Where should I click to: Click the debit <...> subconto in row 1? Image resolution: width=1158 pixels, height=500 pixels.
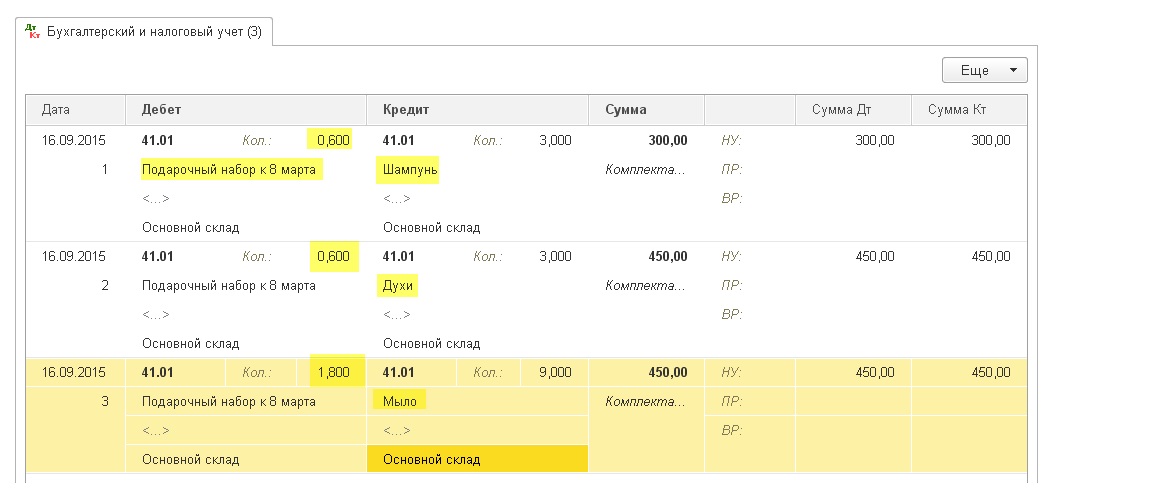pyautogui.click(x=156, y=199)
